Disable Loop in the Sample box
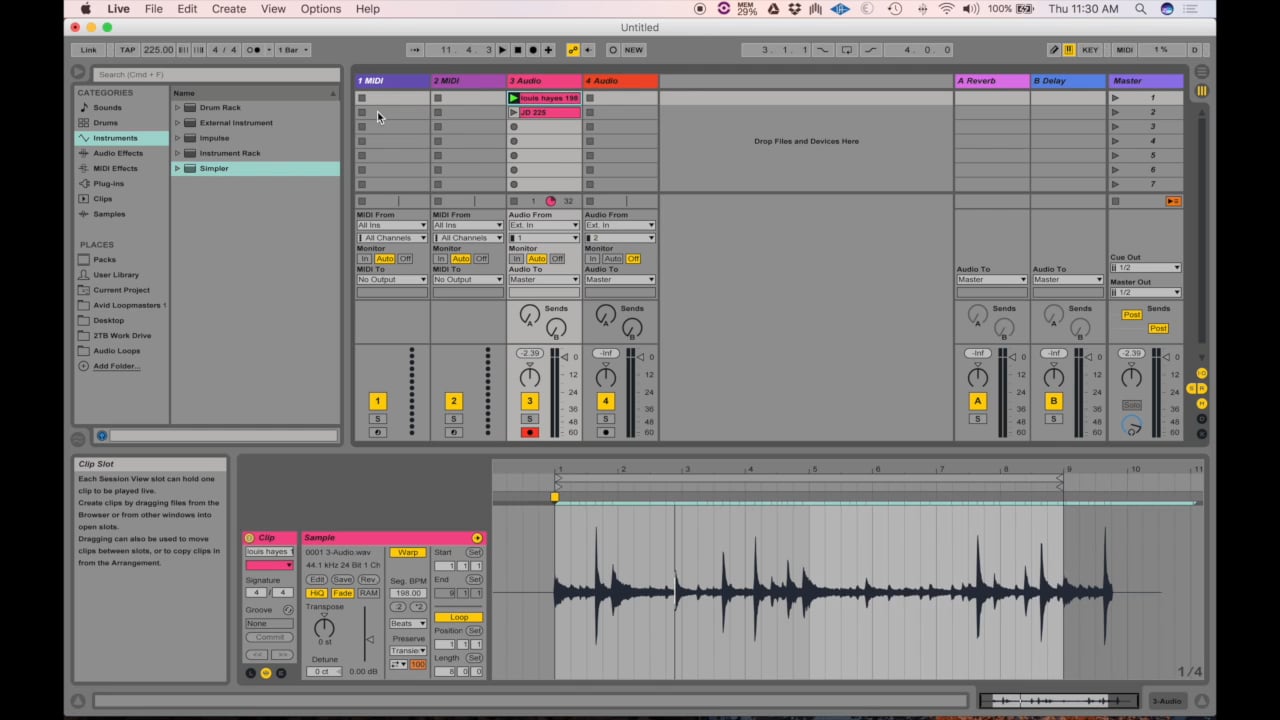The image size is (1280, 720). pyautogui.click(x=459, y=617)
